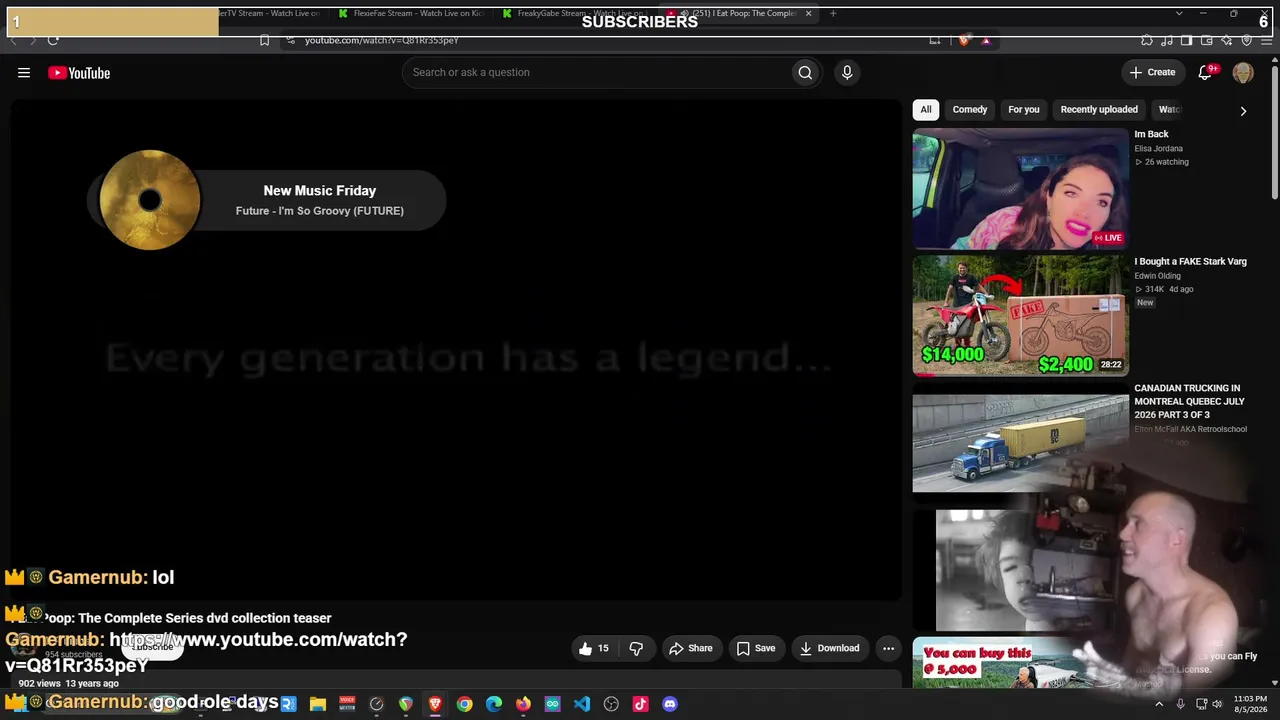Click the Create button

click(x=1152, y=72)
